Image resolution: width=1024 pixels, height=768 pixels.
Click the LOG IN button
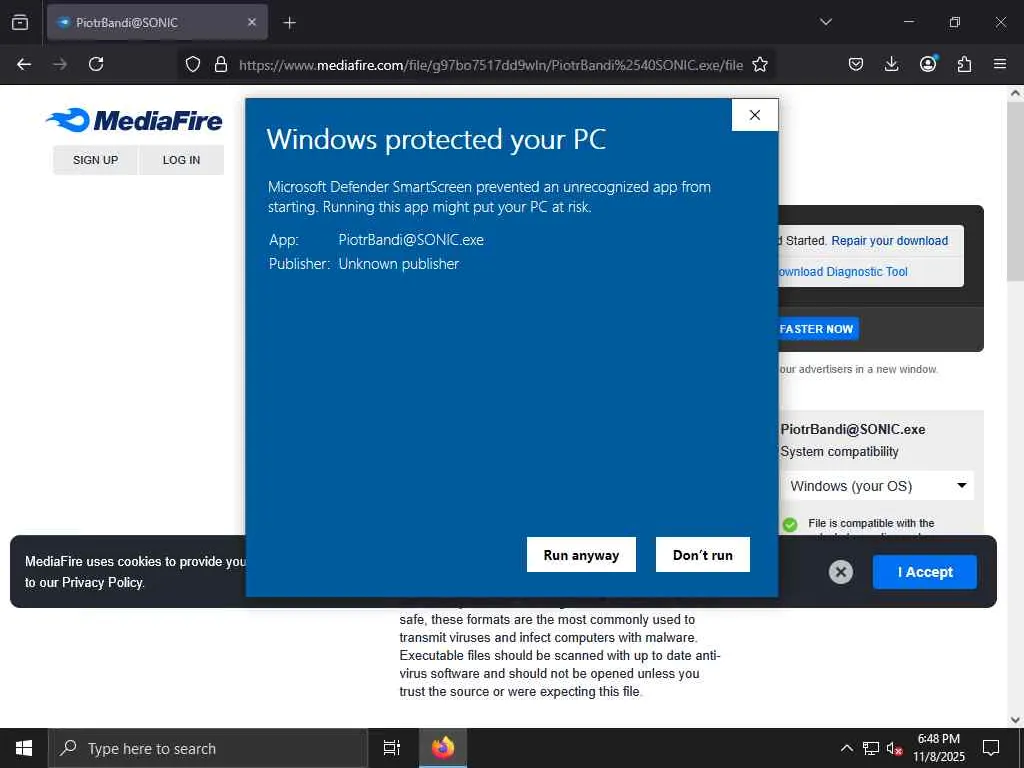[182, 160]
